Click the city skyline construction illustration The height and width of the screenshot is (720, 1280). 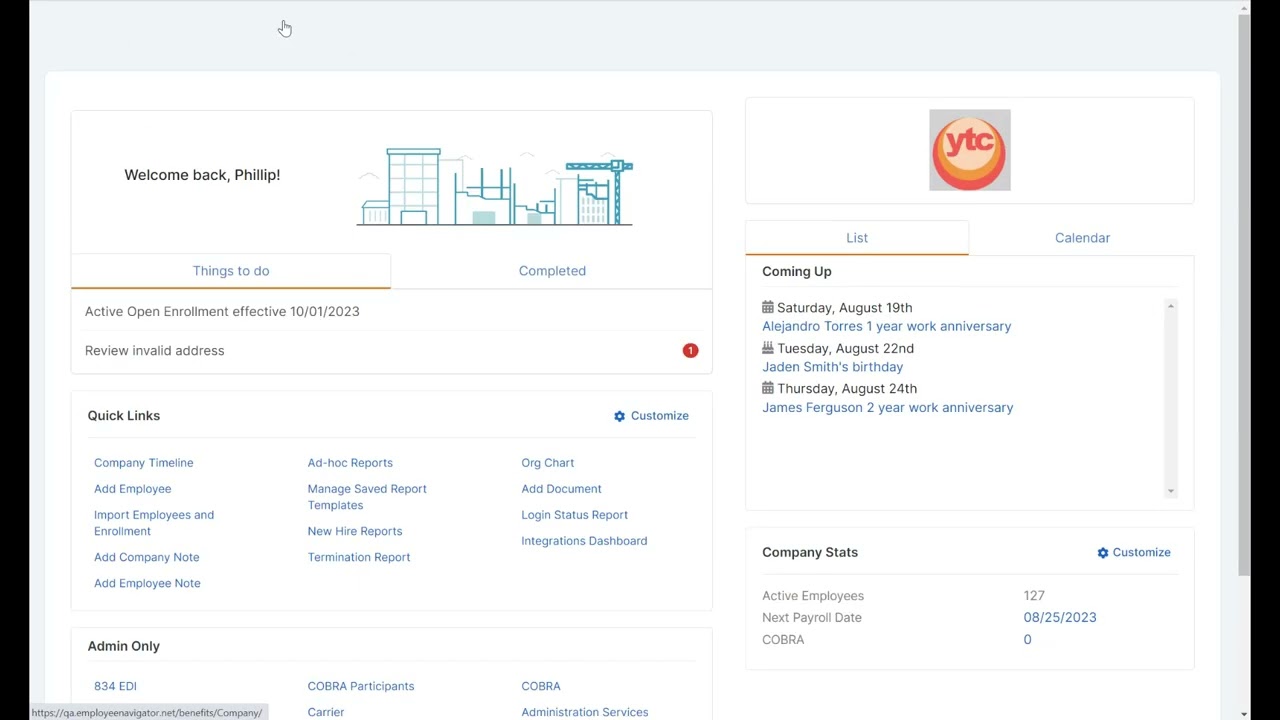495,187
